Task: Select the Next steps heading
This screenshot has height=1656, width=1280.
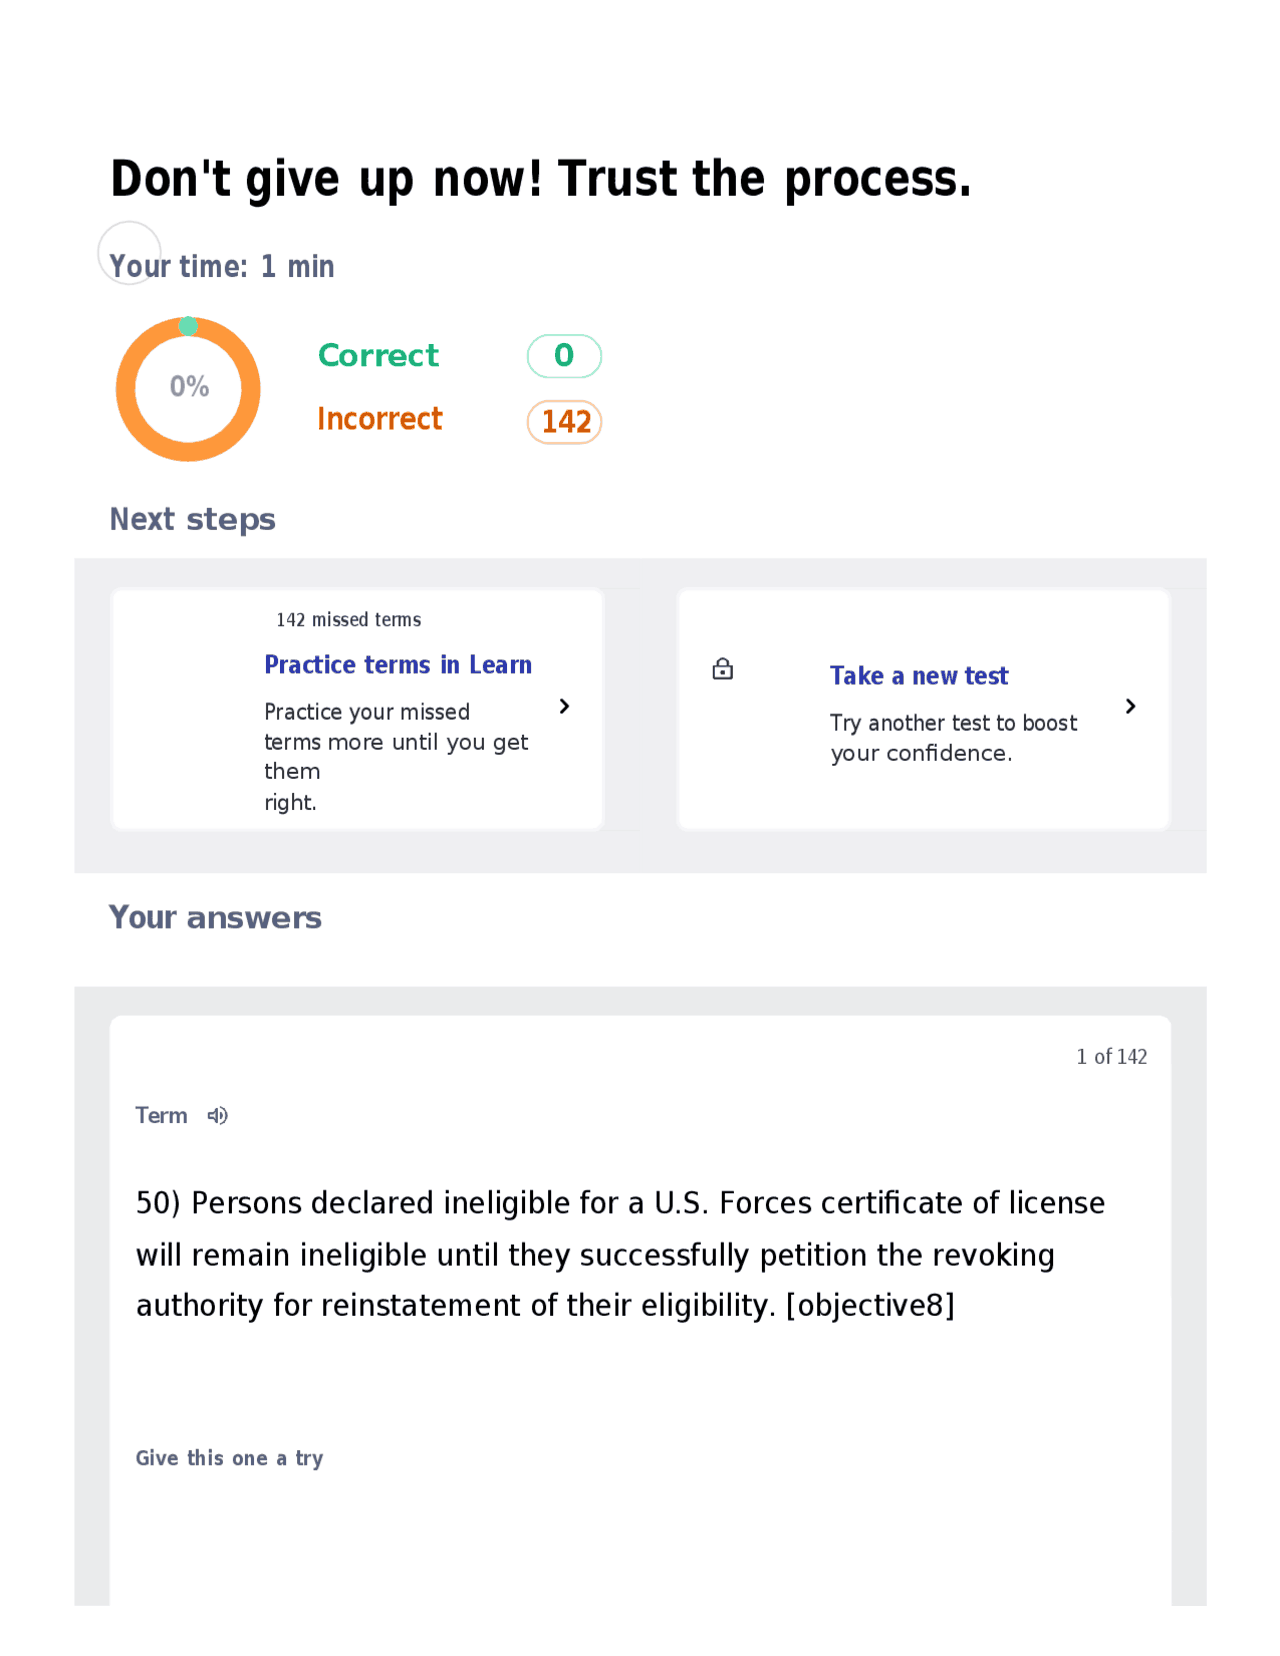Action: (x=192, y=519)
